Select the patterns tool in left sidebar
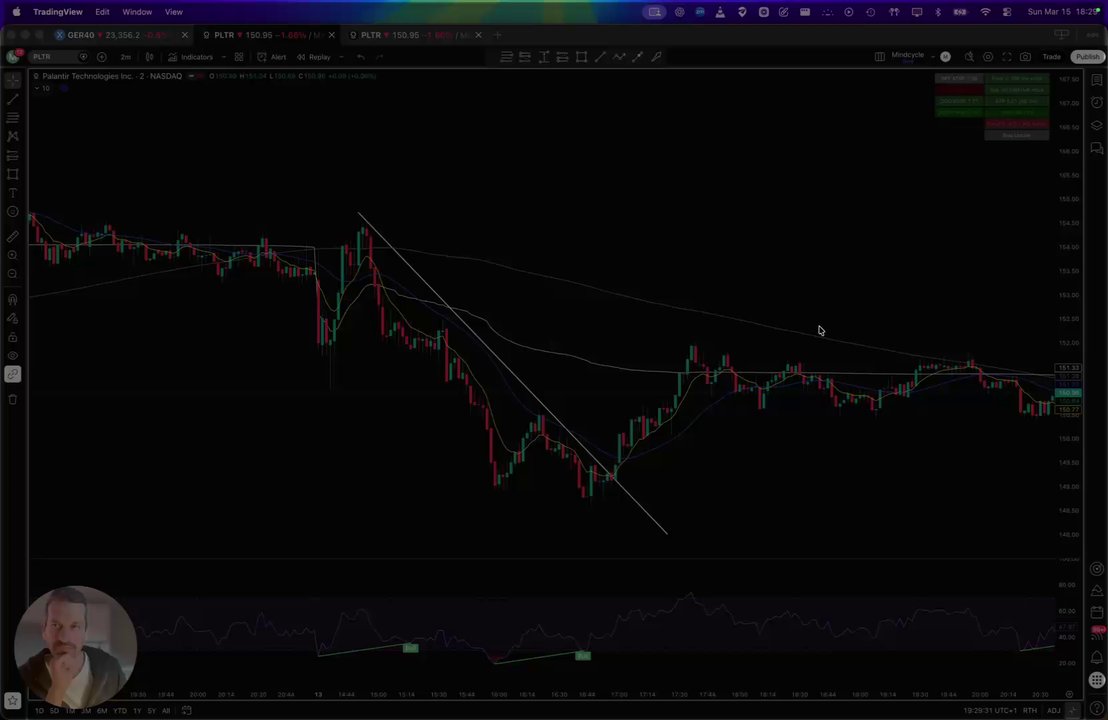The height and width of the screenshot is (720, 1108). coord(13,136)
